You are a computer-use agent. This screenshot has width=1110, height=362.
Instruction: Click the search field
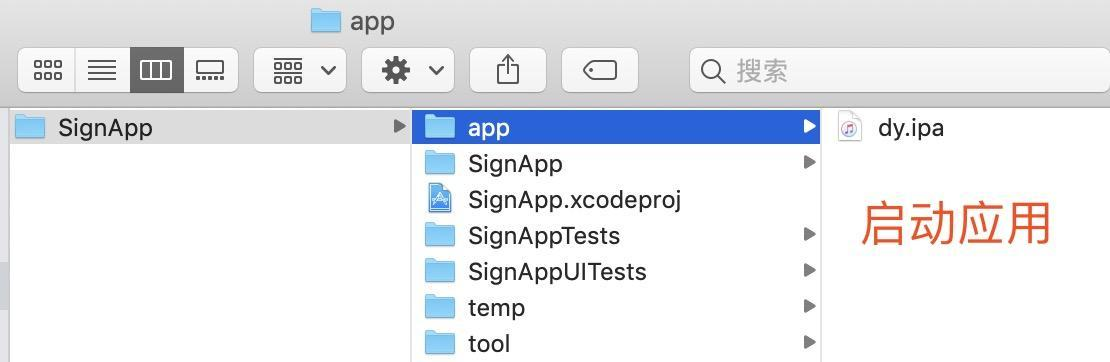pos(899,70)
